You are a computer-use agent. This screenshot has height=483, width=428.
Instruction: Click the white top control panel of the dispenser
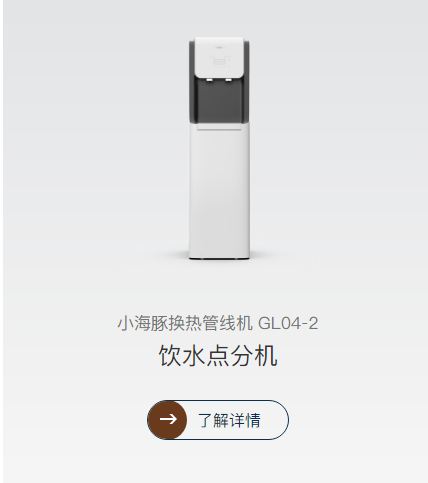click(x=219, y=58)
